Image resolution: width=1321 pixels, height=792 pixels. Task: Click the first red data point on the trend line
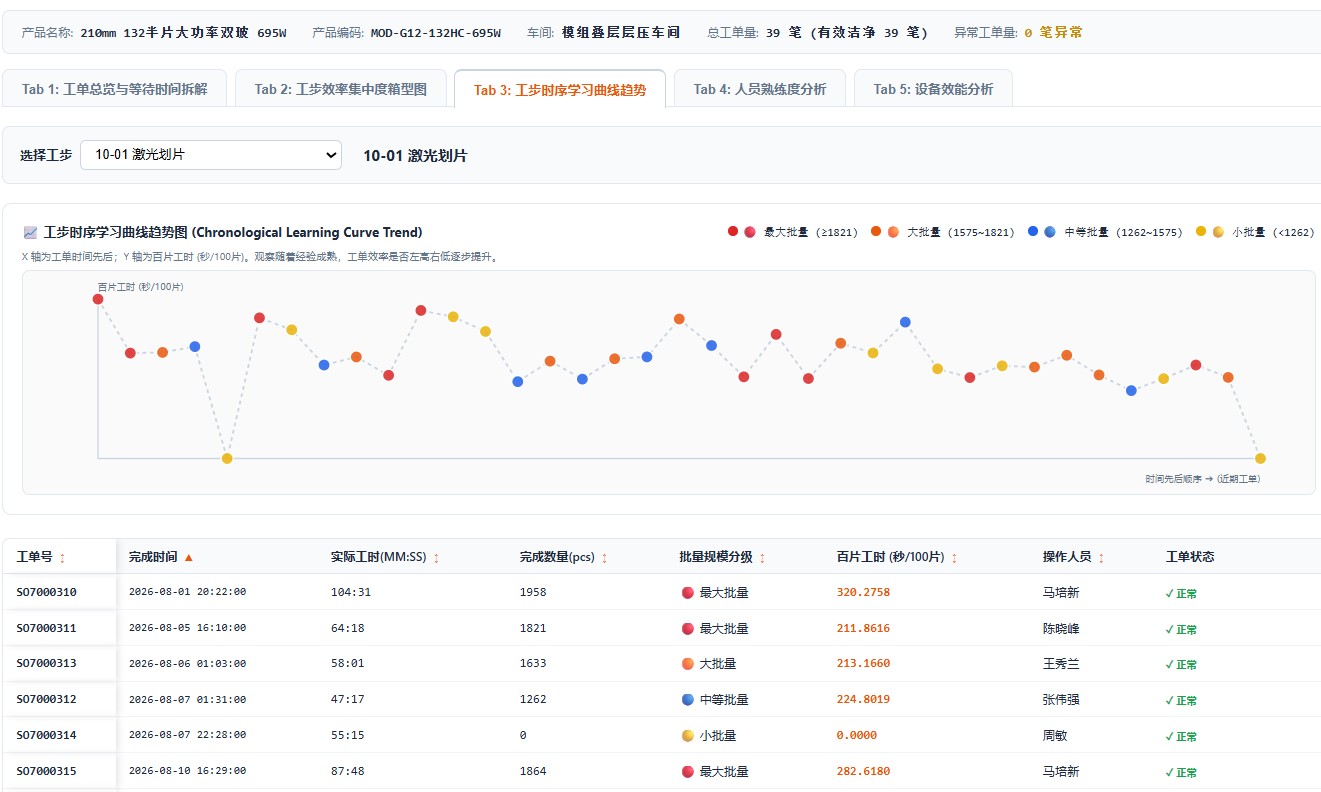coord(98,299)
